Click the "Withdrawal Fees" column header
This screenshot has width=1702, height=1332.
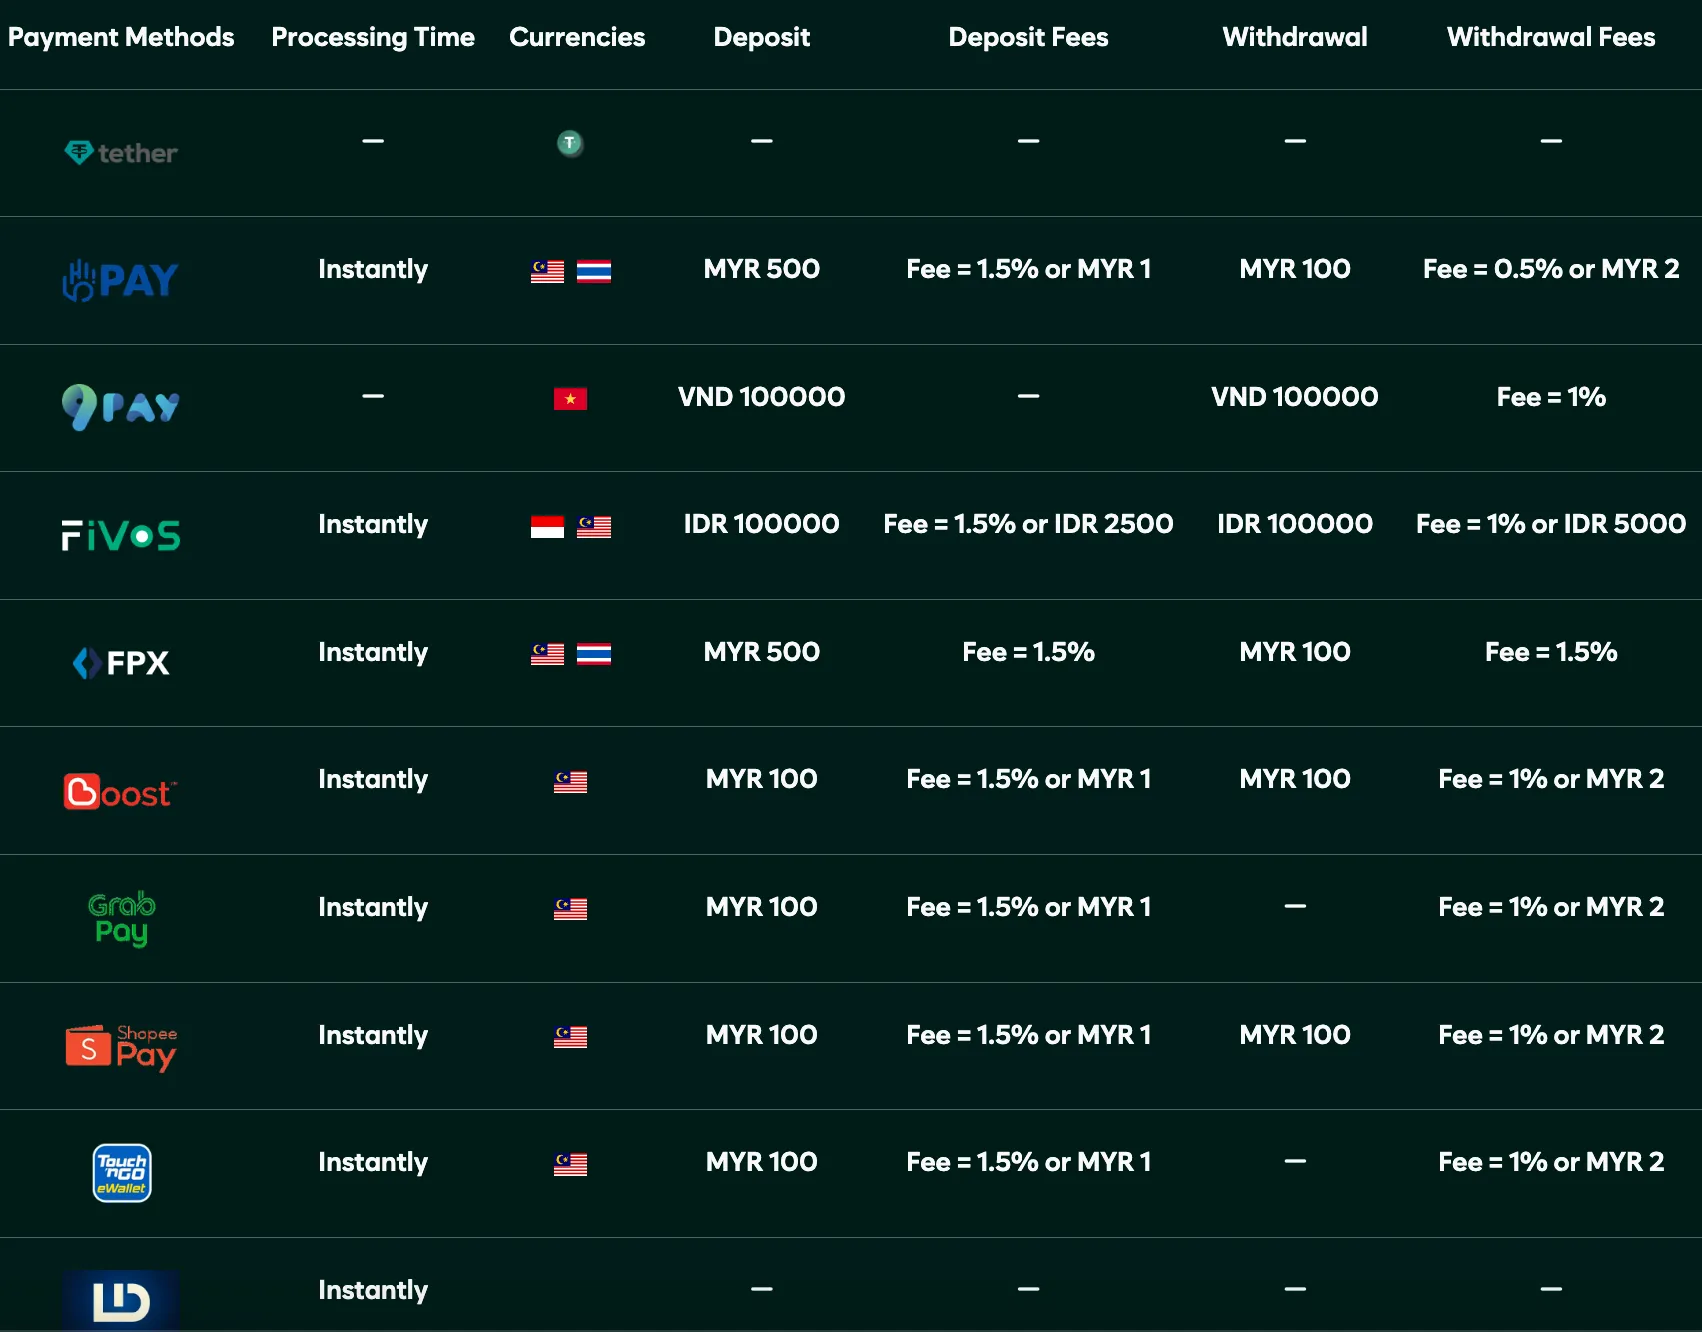[1551, 37]
